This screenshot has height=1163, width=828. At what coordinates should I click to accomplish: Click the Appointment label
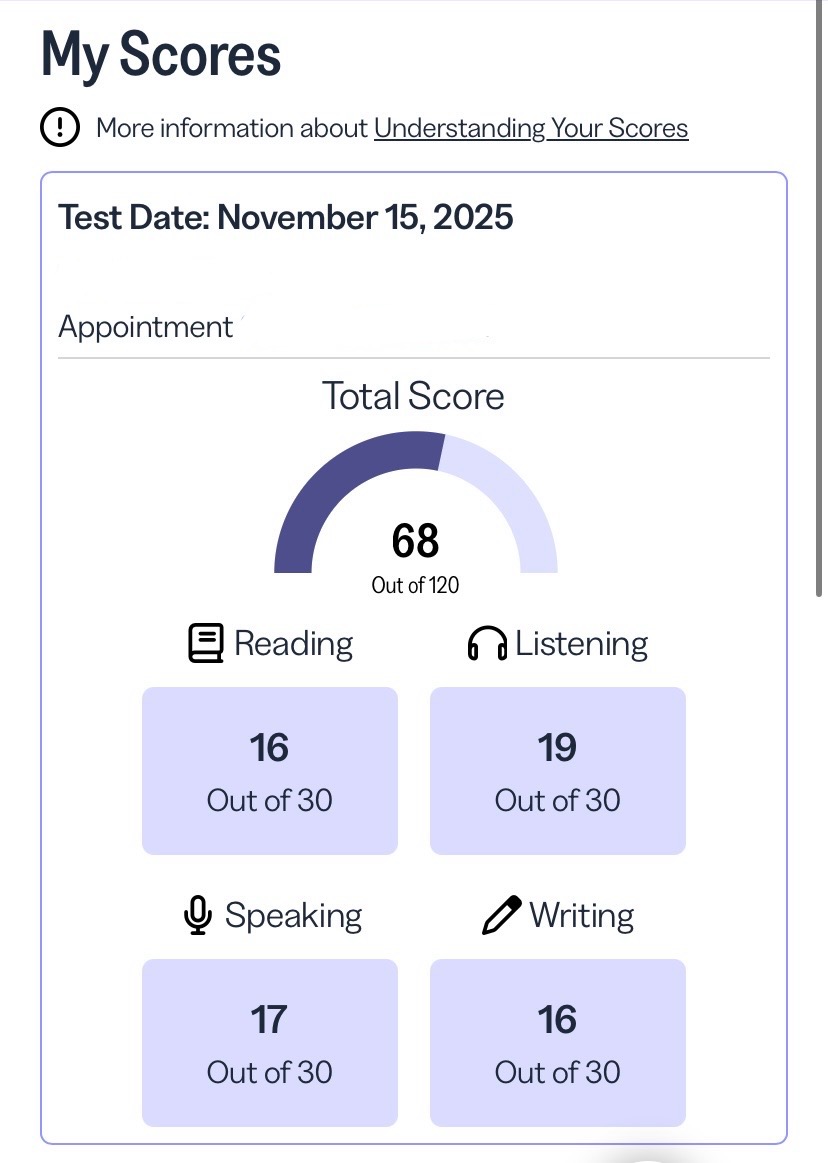[x=146, y=327]
